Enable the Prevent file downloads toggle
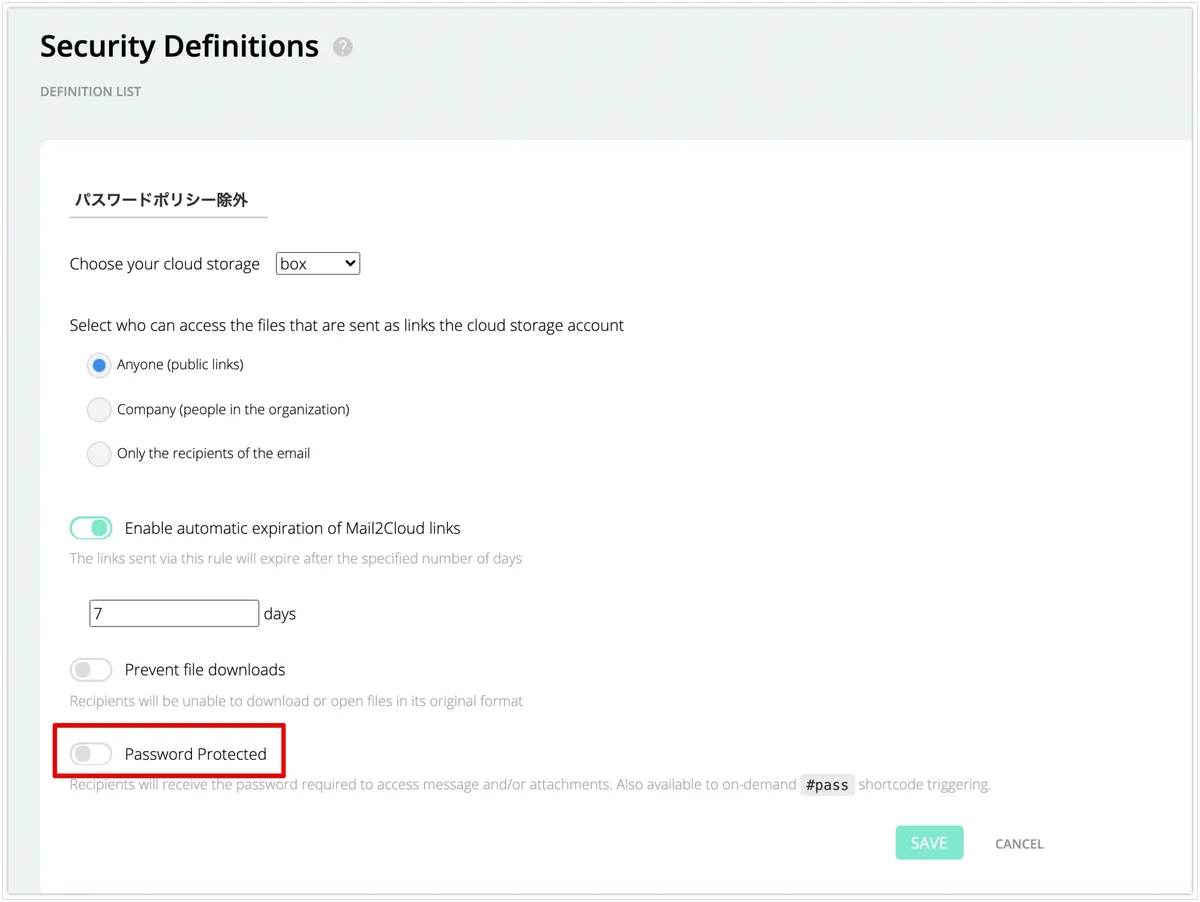The image size is (1200, 902). click(91, 670)
